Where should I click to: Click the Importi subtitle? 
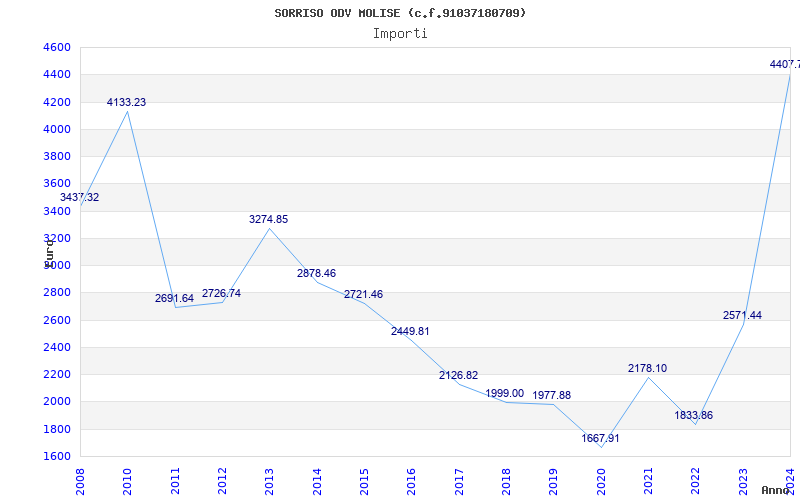(x=400, y=34)
